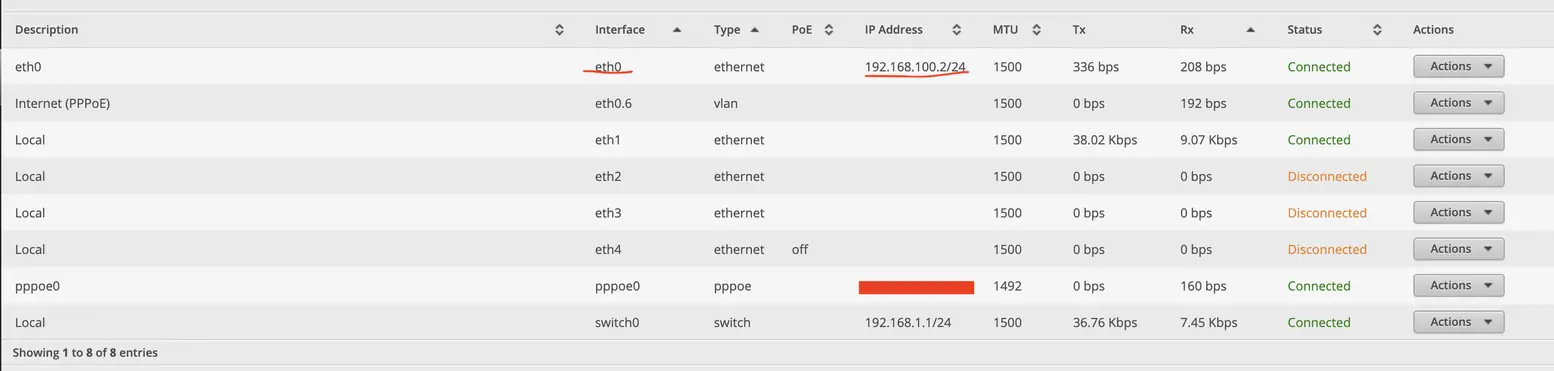
Task: Sort by IP Address column arrows
Action: (957, 30)
